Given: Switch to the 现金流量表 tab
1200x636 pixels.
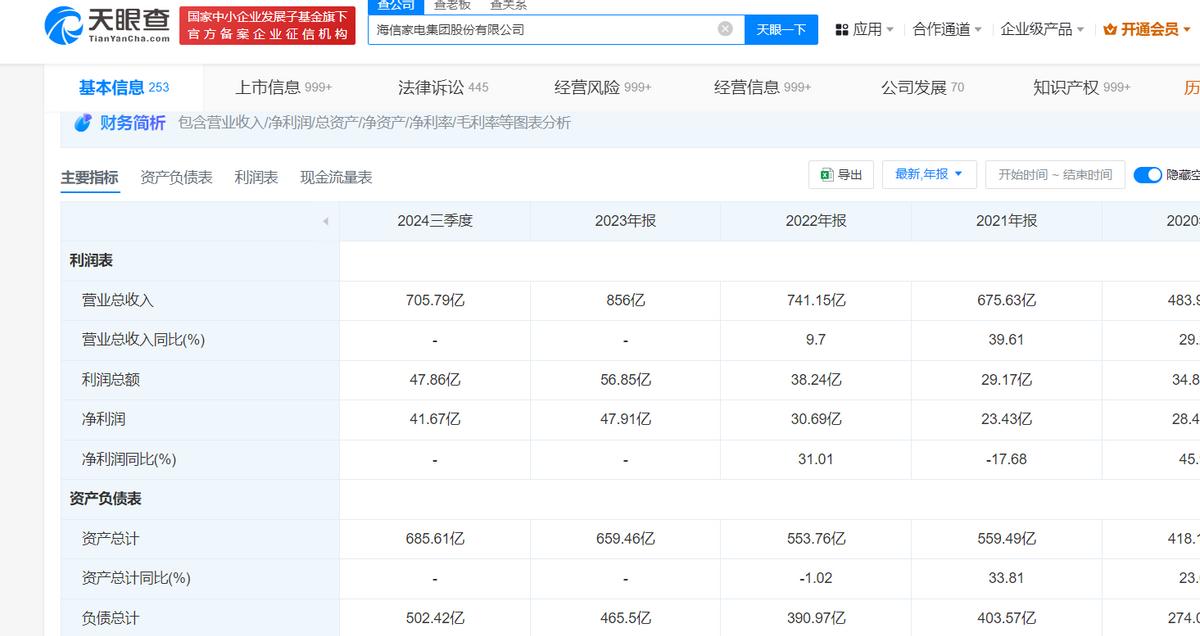Looking at the screenshot, I should pos(336,177).
